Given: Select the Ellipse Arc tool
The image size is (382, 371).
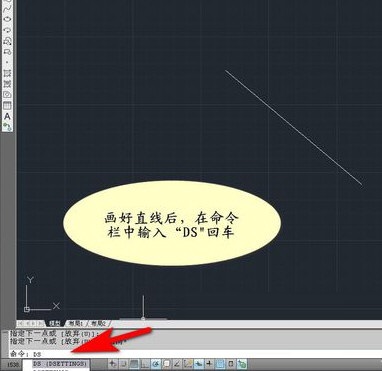Looking at the screenshot, I should point(7,30).
